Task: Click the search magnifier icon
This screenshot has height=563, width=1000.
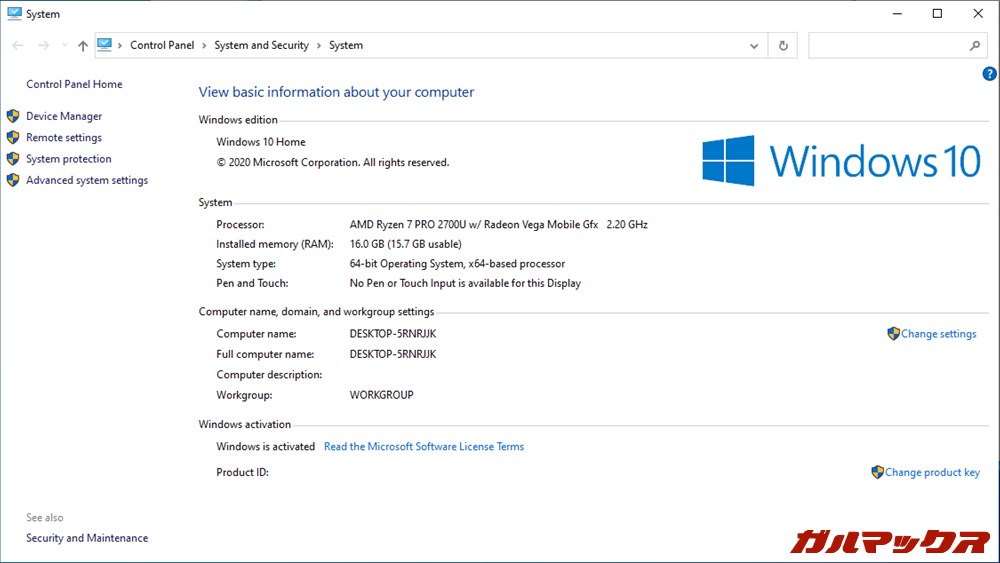Action: pyautogui.click(x=975, y=46)
